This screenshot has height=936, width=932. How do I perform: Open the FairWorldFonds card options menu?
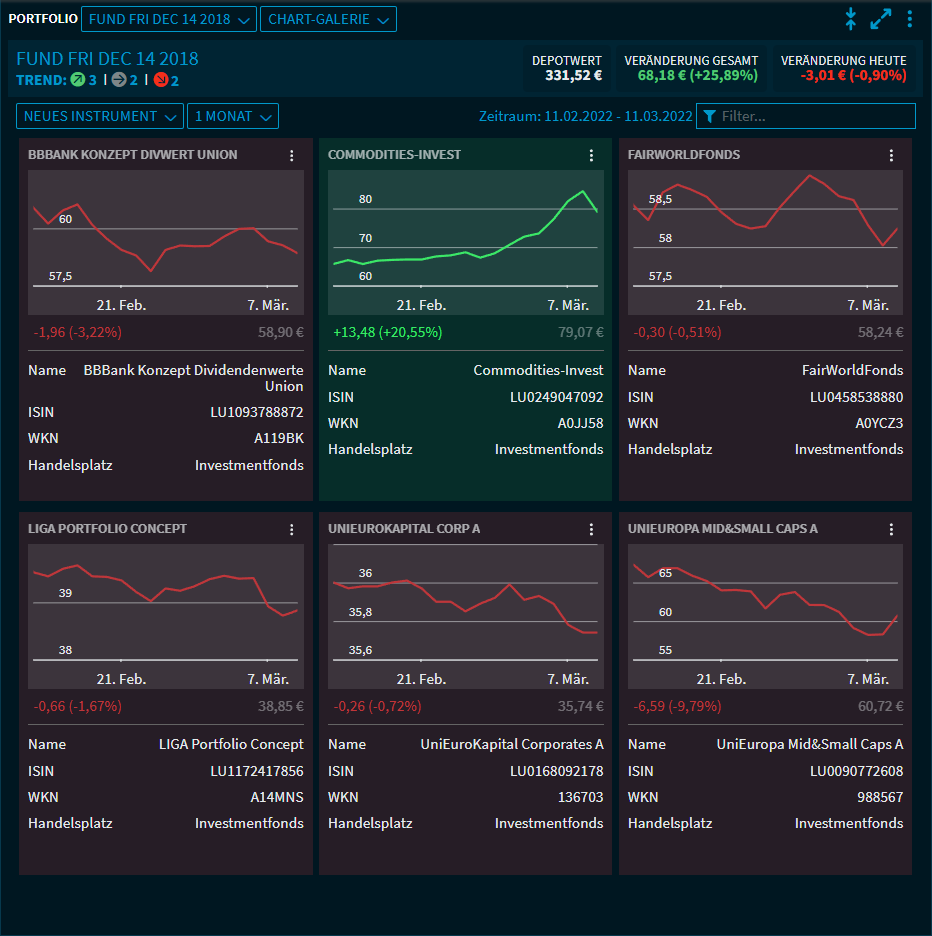(x=891, y=155)
